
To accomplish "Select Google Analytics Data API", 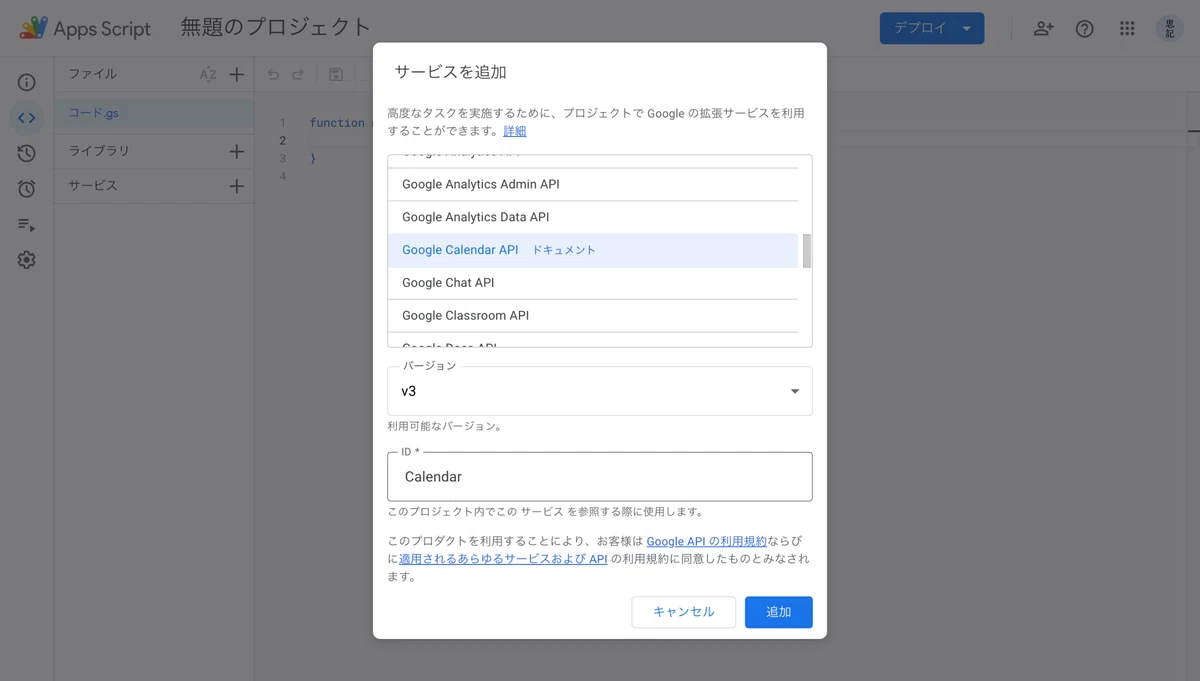I will click(593, 217).
